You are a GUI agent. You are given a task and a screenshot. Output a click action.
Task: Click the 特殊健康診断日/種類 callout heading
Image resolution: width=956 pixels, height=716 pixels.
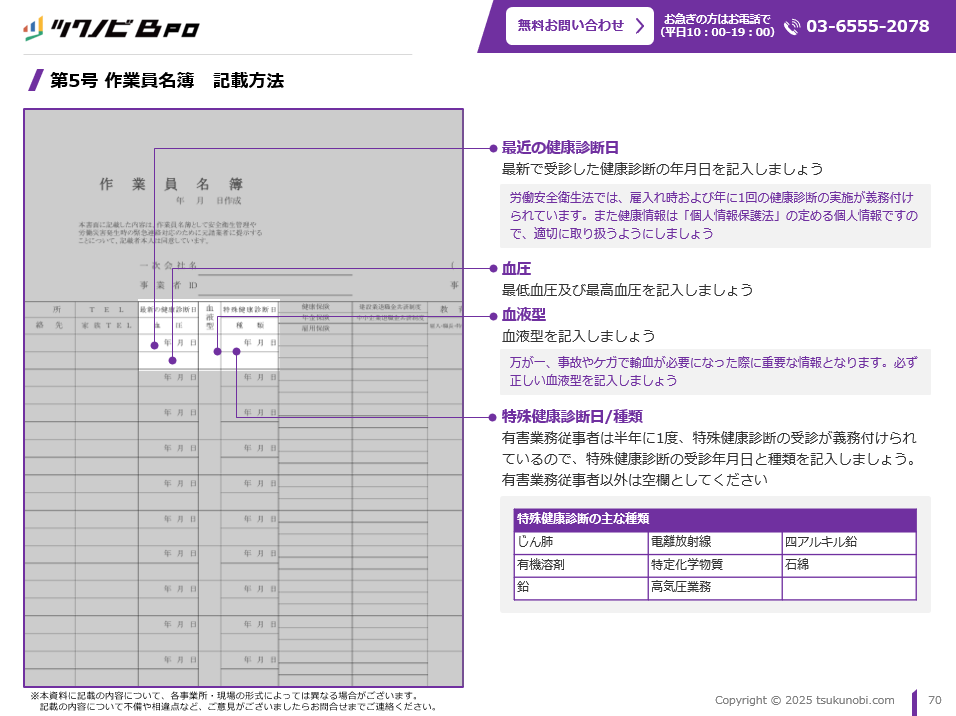click(x=572, y=417)
